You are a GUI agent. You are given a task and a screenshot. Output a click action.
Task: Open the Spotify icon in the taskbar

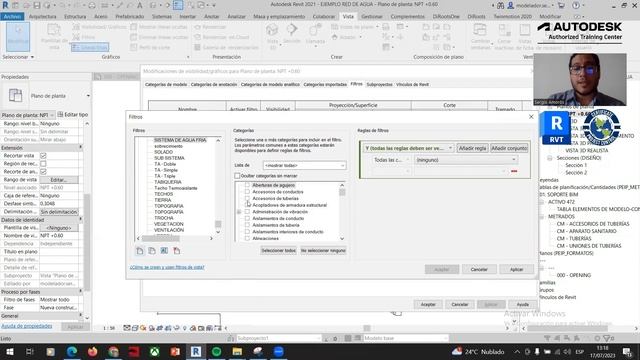point(216,351)
